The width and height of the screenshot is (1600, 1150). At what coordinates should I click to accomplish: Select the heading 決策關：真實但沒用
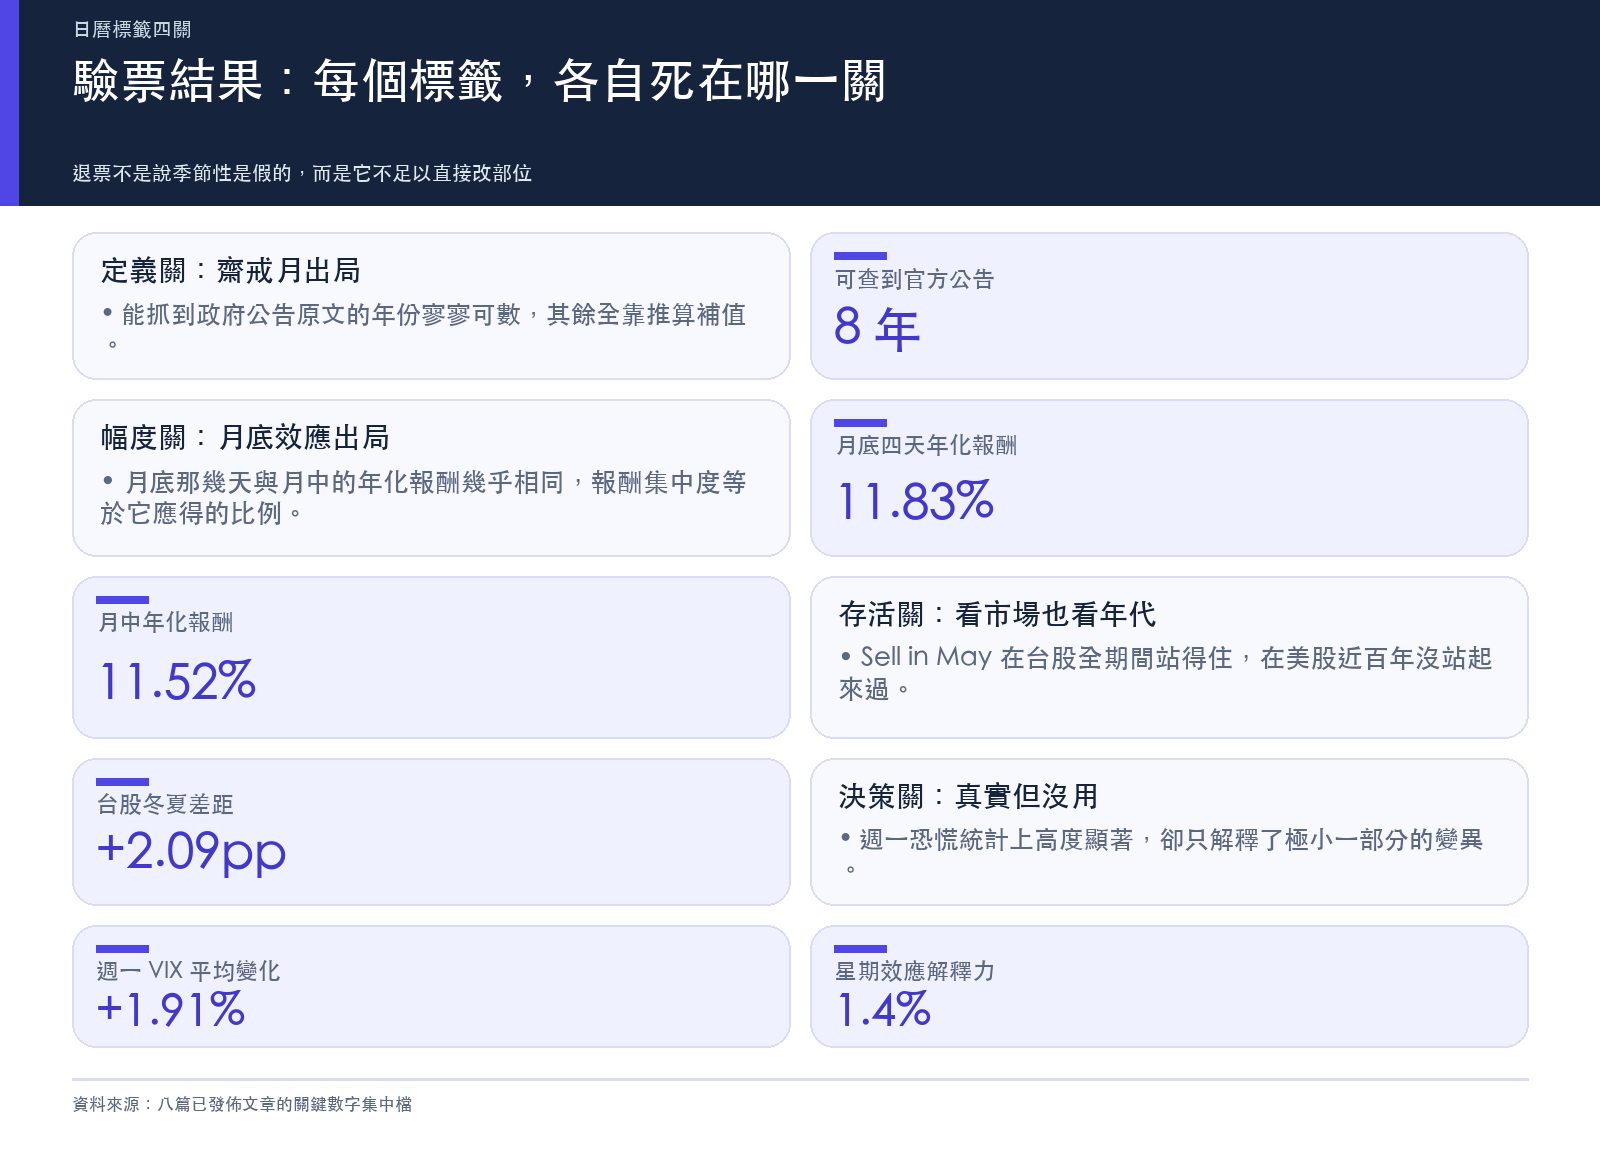click(968, 796)
